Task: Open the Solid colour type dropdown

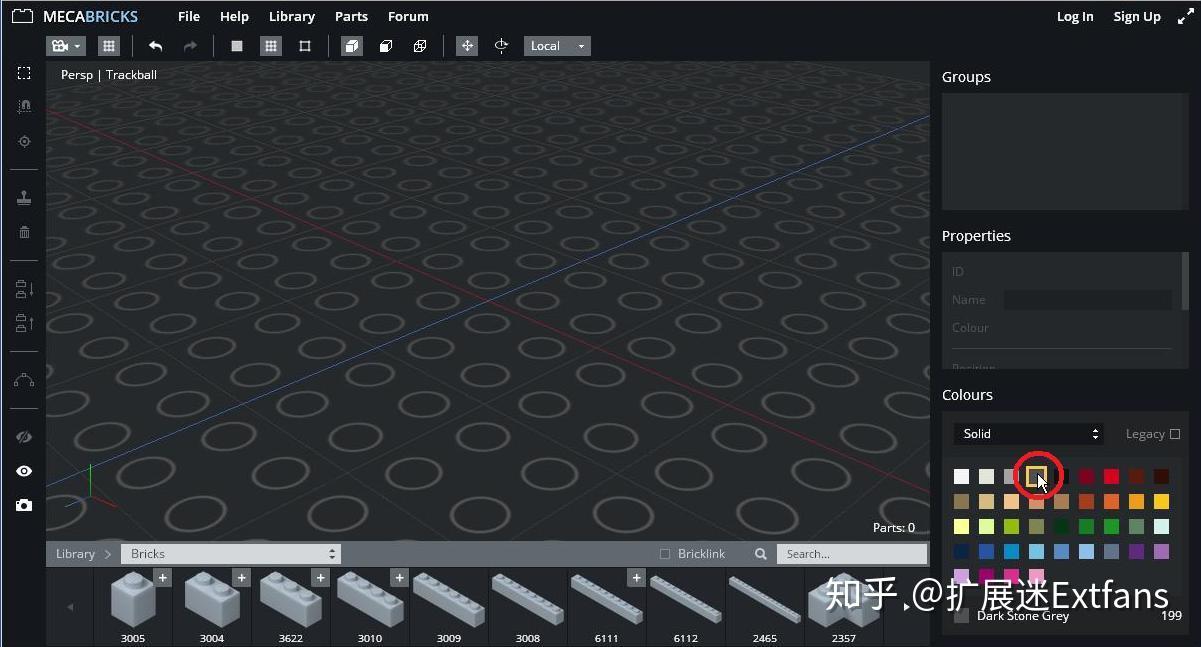Action: pyautogui.click(x=1028, y=433)
